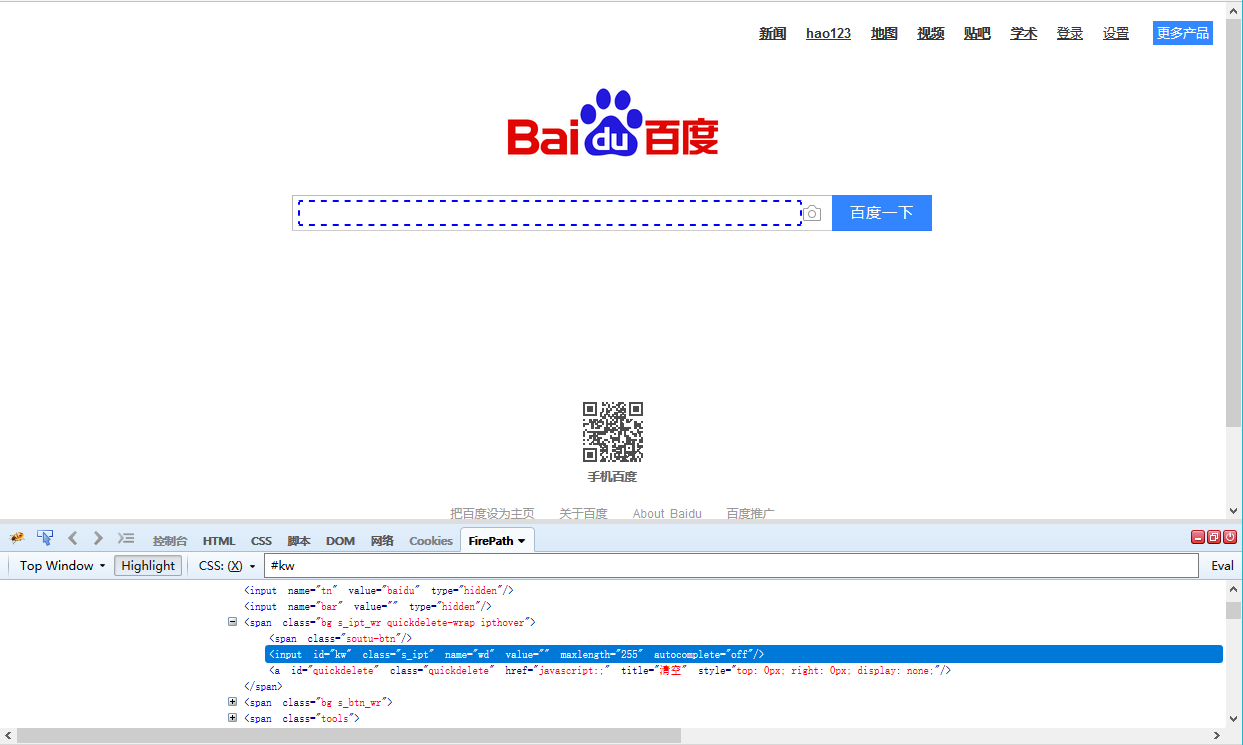The image size is (1243, 745).
Task: Go back with Firebug left chevron
Action: (x=72, y=538)
